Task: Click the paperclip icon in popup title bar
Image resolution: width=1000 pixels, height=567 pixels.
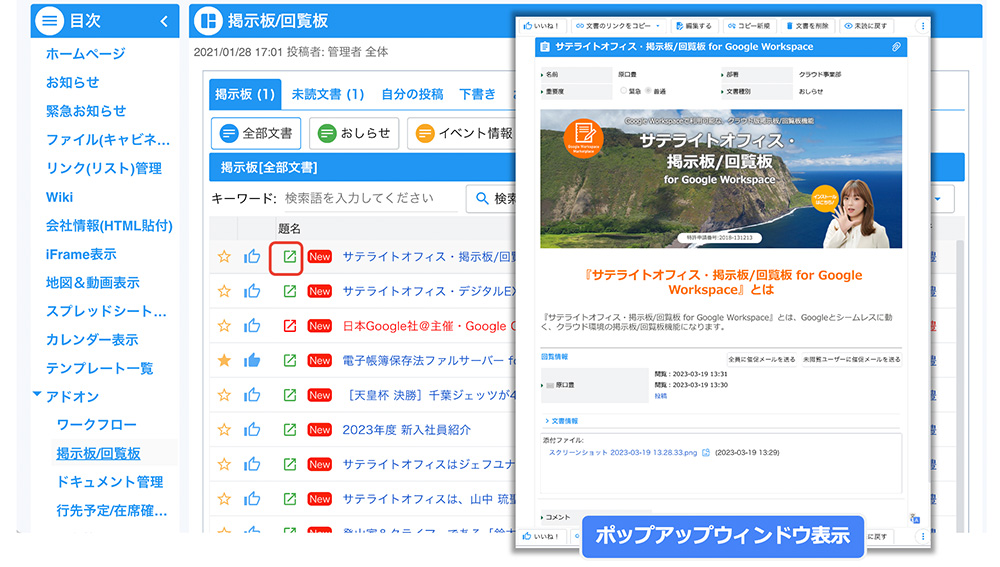Action: coord(896,47)
